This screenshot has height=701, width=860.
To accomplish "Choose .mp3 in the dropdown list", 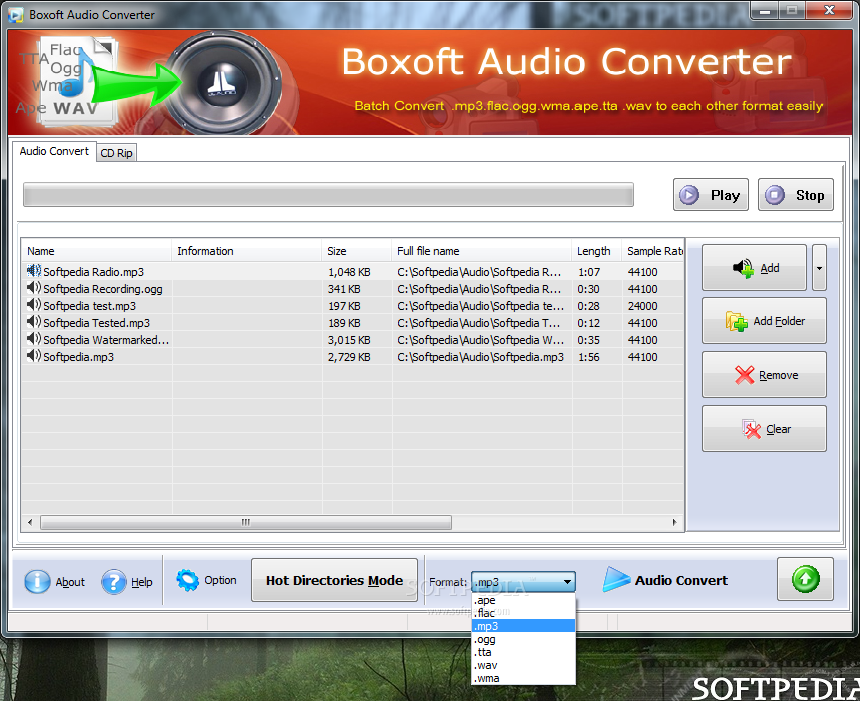I will [x=523, y=626].
